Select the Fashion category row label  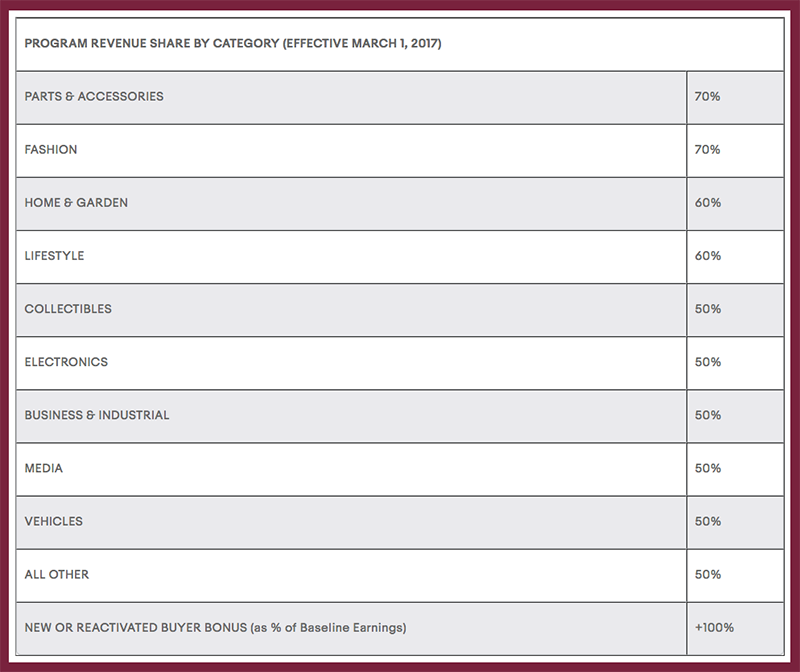coord(51,150)
